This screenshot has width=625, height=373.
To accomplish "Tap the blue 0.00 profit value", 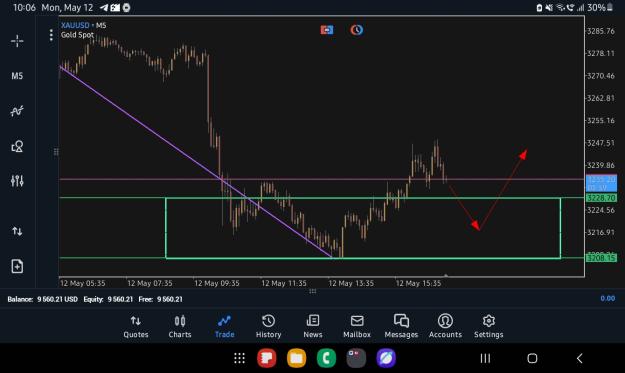I will pyautogui.click(x=607, y=298).
